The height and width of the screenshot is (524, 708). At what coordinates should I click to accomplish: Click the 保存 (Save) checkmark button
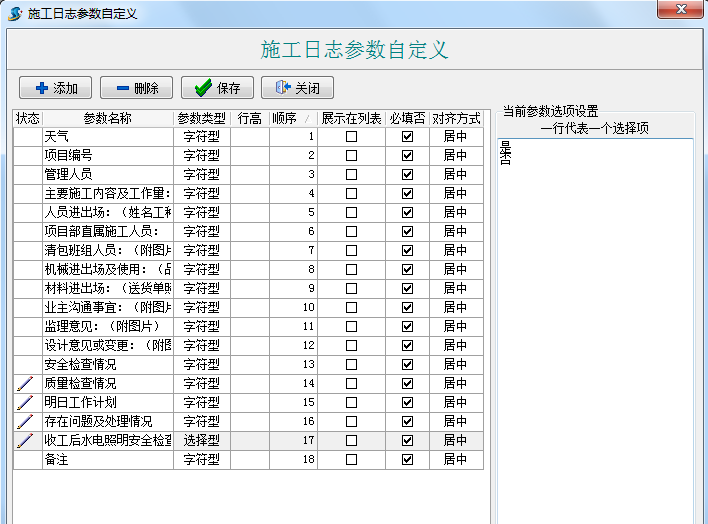[217, 88]
